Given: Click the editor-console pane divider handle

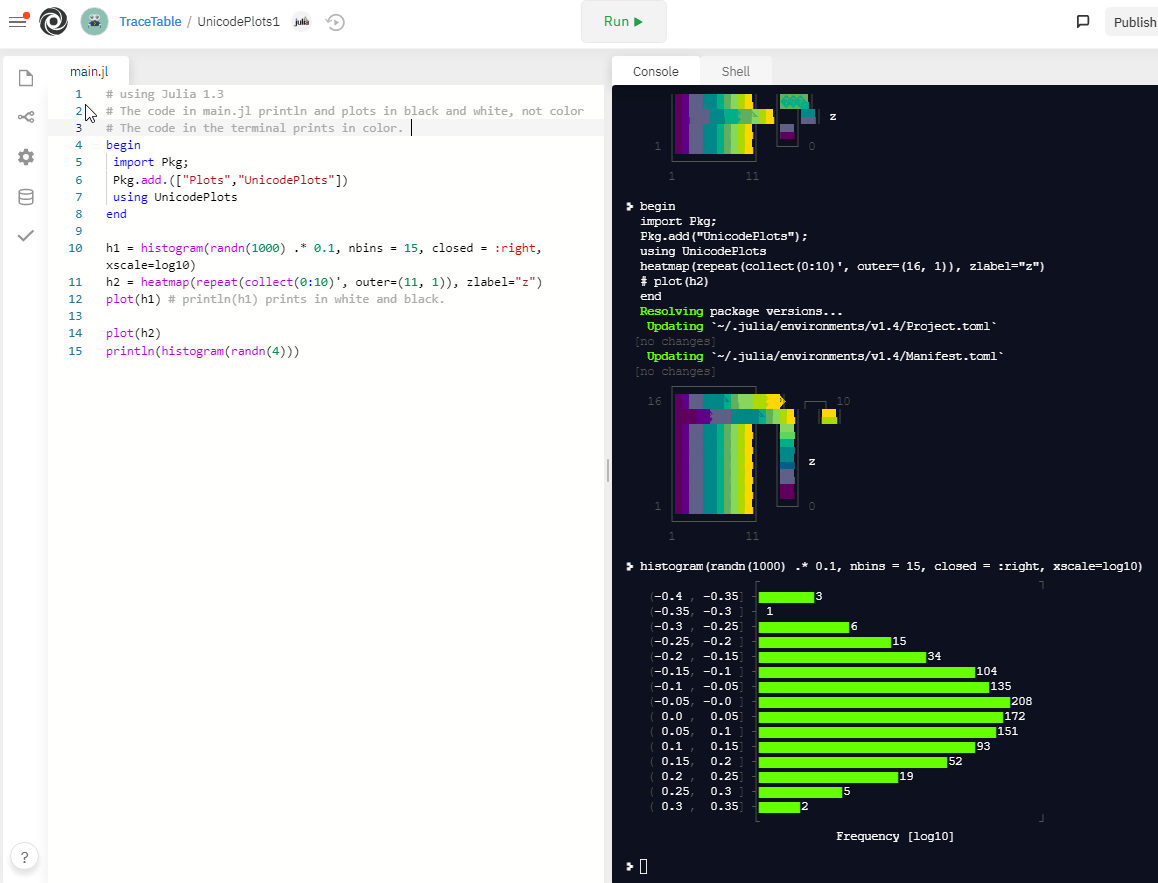Looking at the screenshot, I should click(x=608, y=470).
